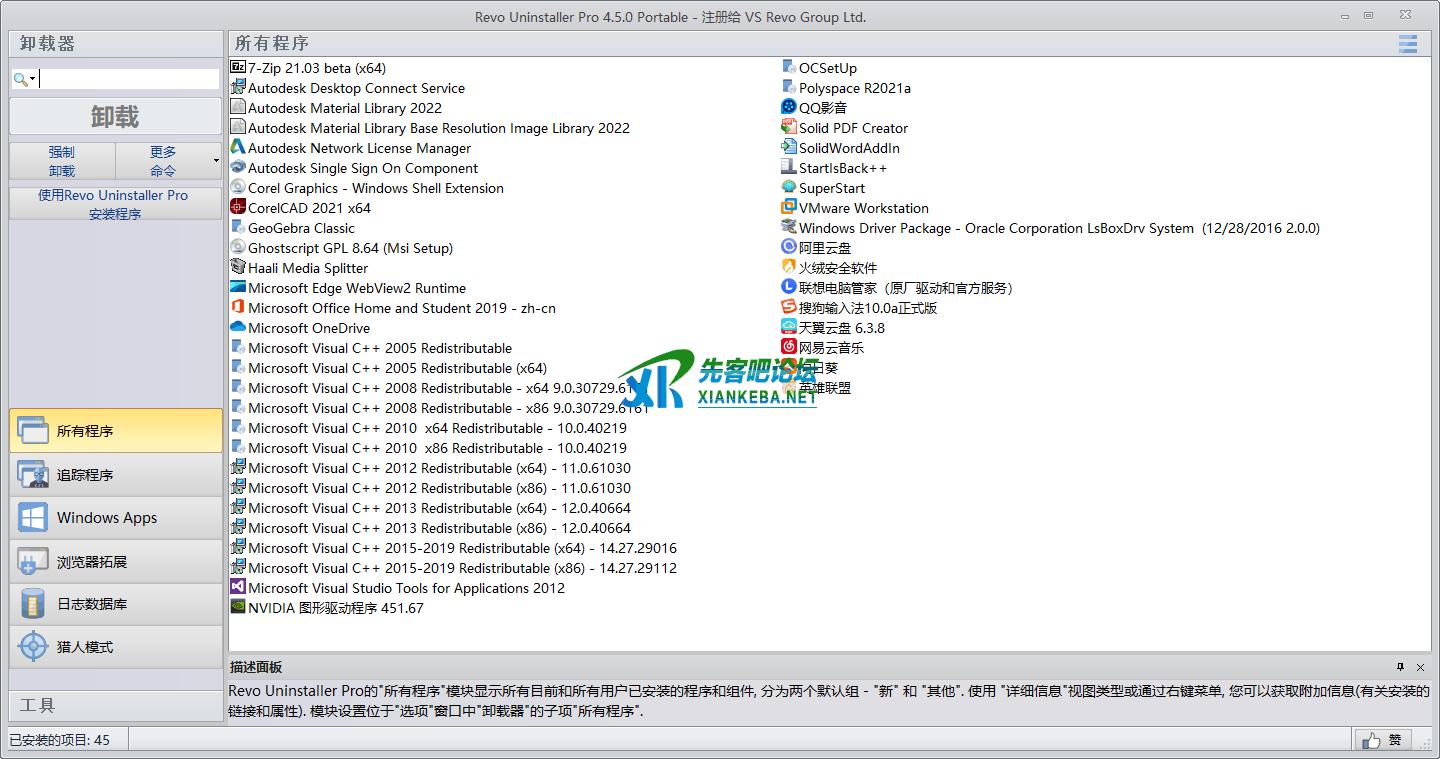The width and height of the screenshot is (1440, 759).
Task: Collapse the 工具 section header
Action: pos(115,705)
